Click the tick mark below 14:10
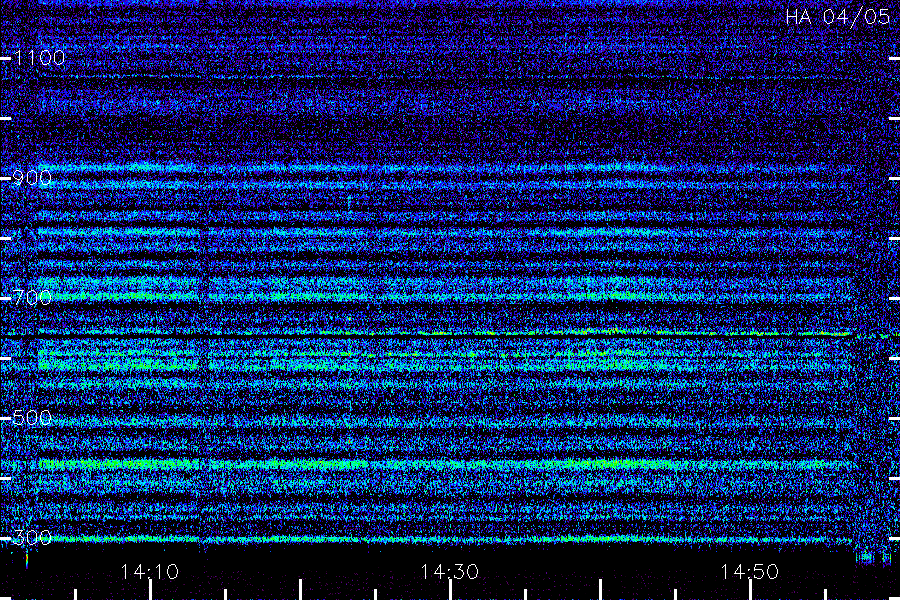This screenshot has height=600, width=900. point(150,590)
